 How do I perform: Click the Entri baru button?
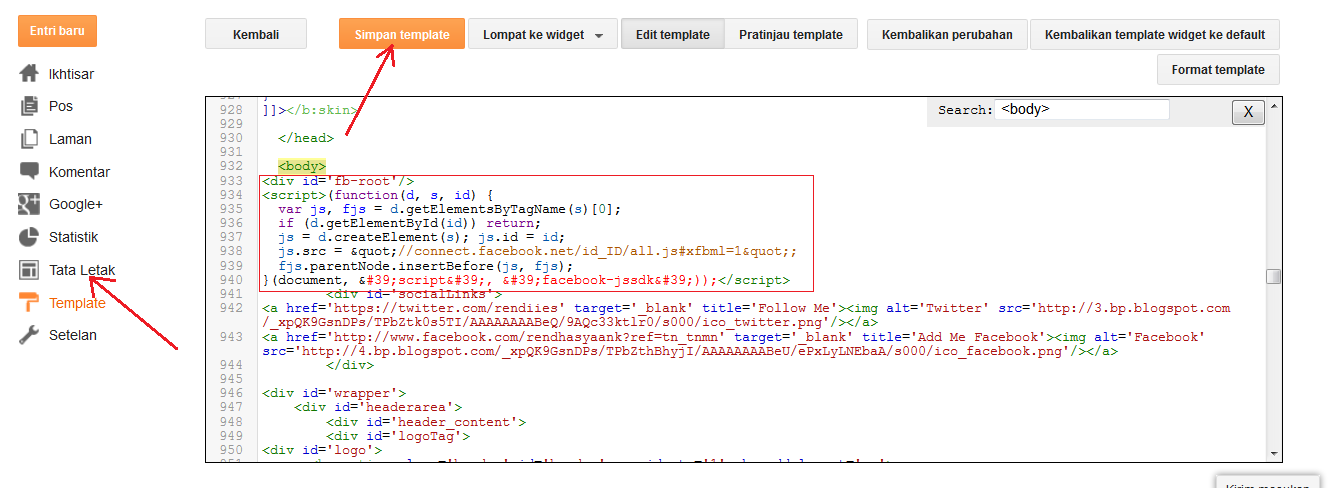pos(57,31)
